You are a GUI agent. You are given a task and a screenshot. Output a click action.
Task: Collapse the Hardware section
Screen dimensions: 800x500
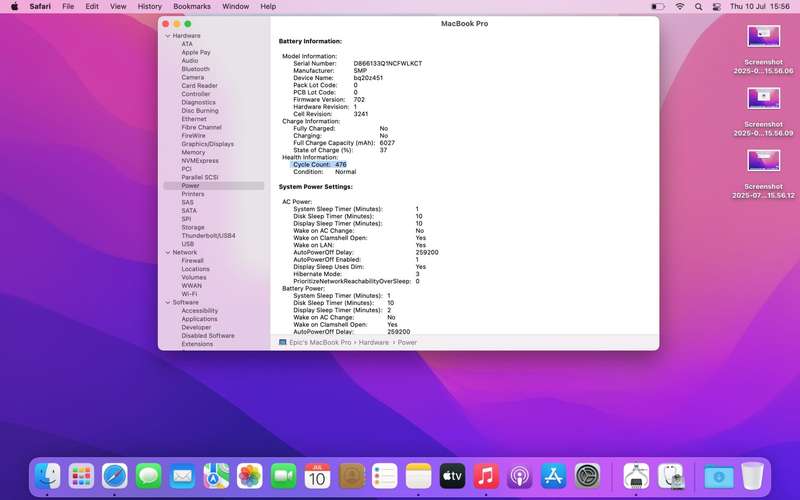click(x=168, y=36)
